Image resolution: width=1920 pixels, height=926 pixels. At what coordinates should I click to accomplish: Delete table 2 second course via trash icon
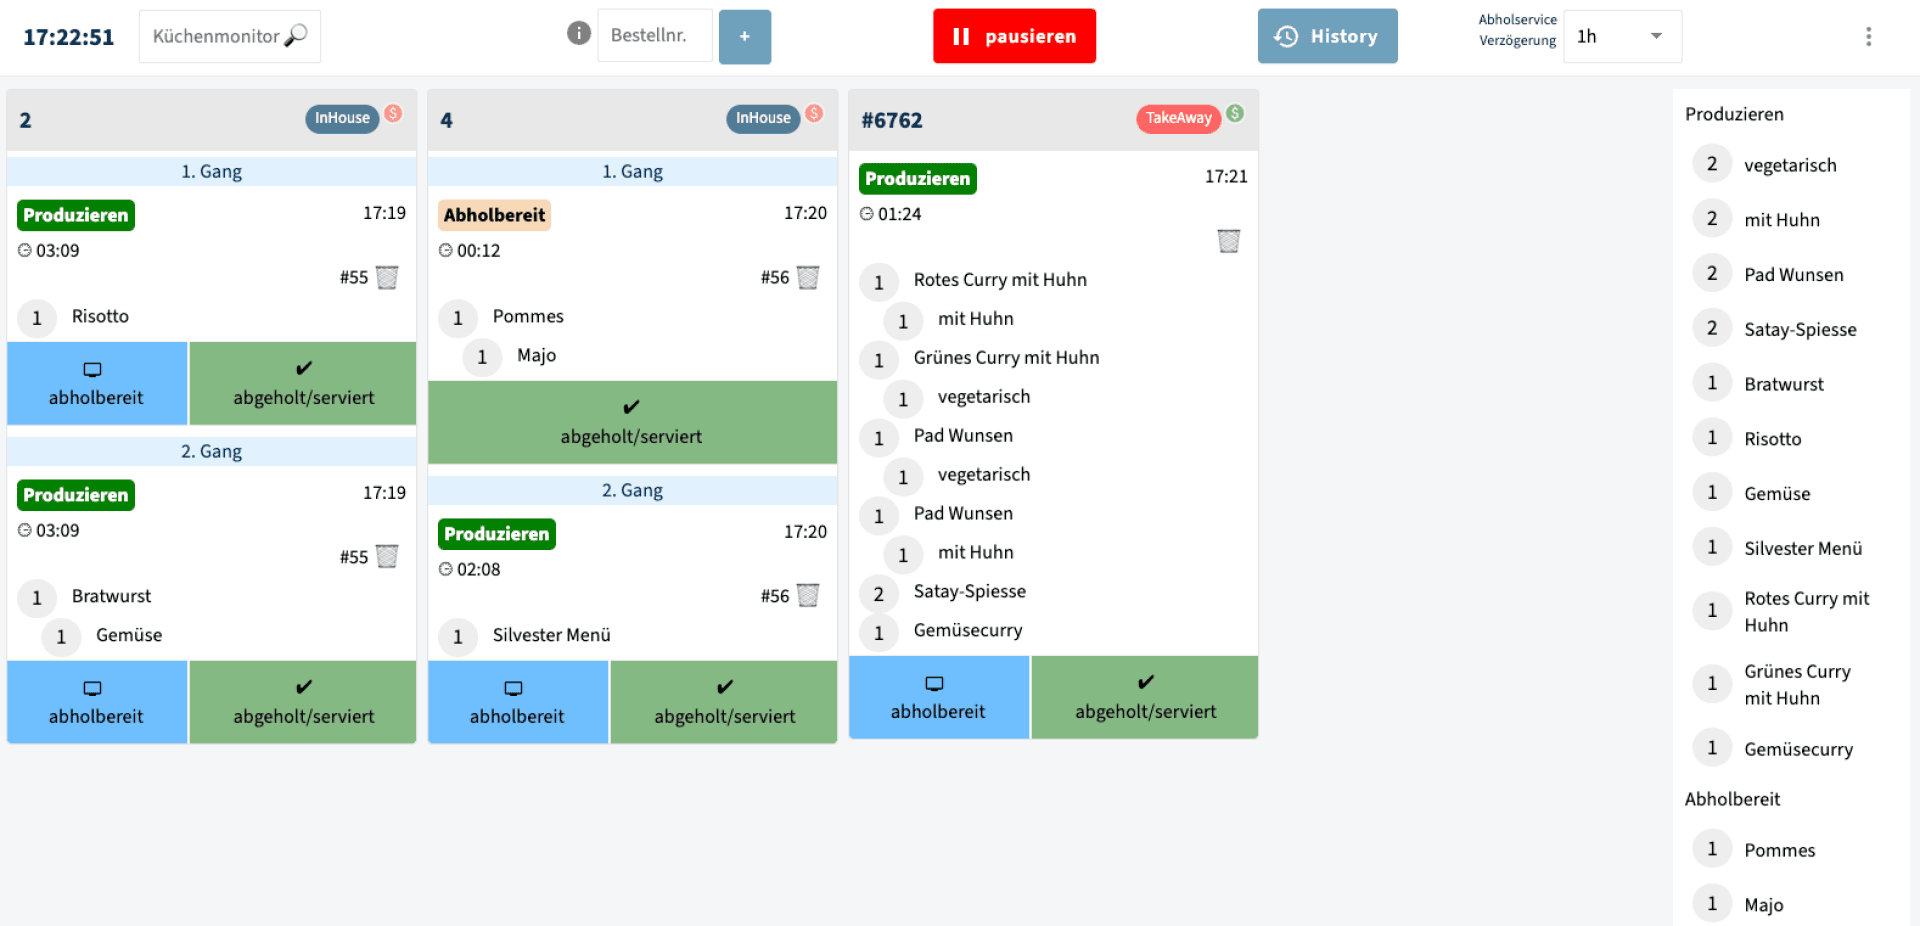[387, 556]
